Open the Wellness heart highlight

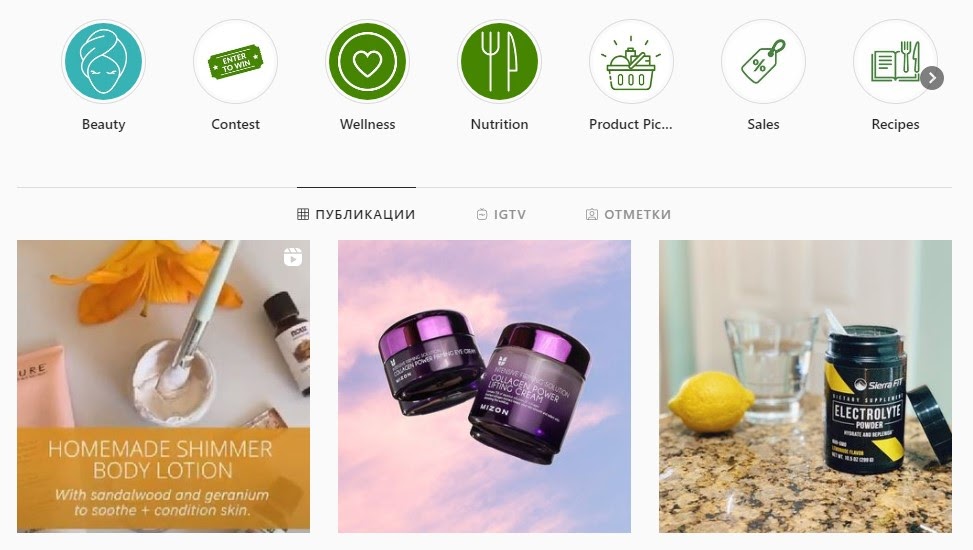click(x=367, y=61)
